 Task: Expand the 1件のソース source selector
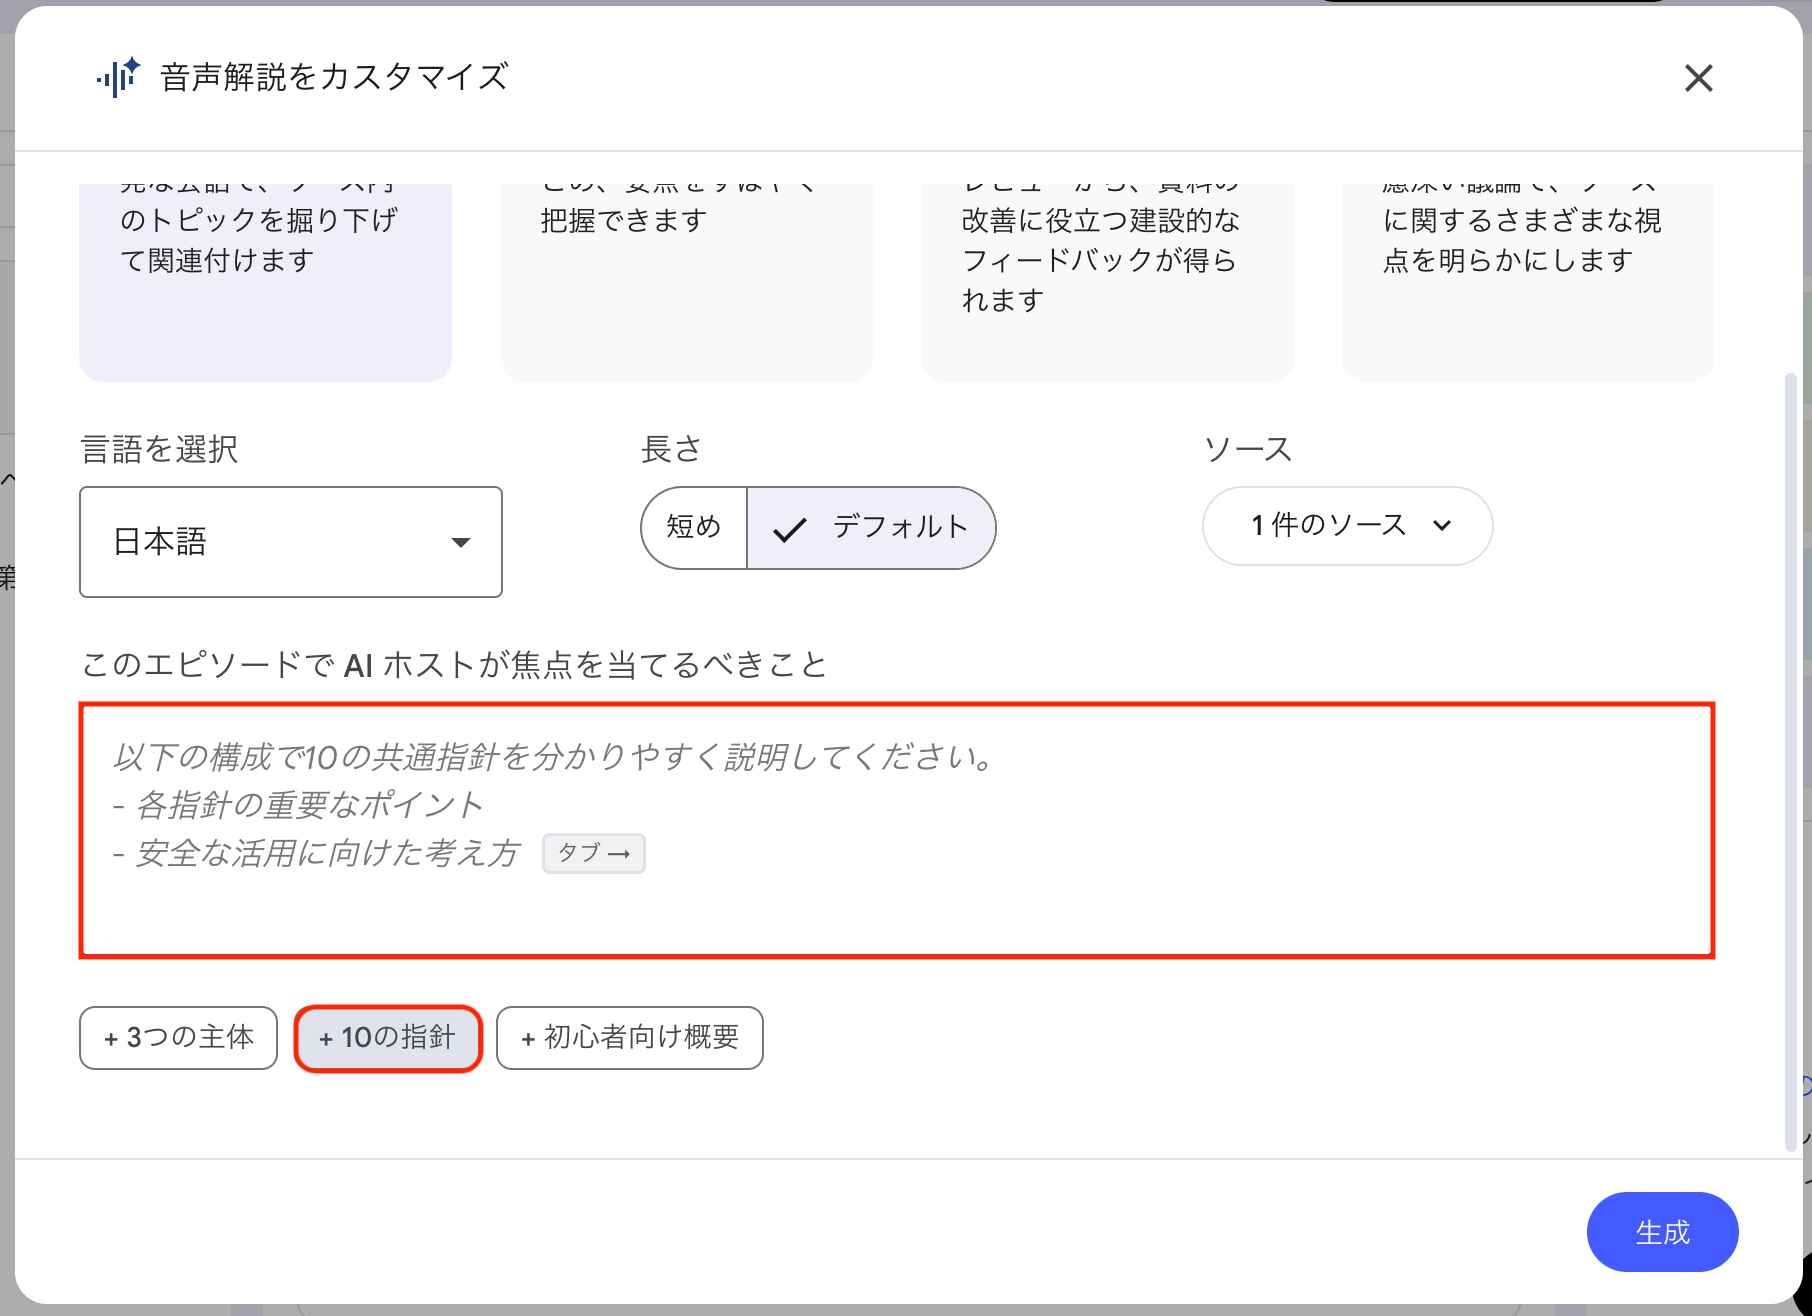[x=1347, y=526]
